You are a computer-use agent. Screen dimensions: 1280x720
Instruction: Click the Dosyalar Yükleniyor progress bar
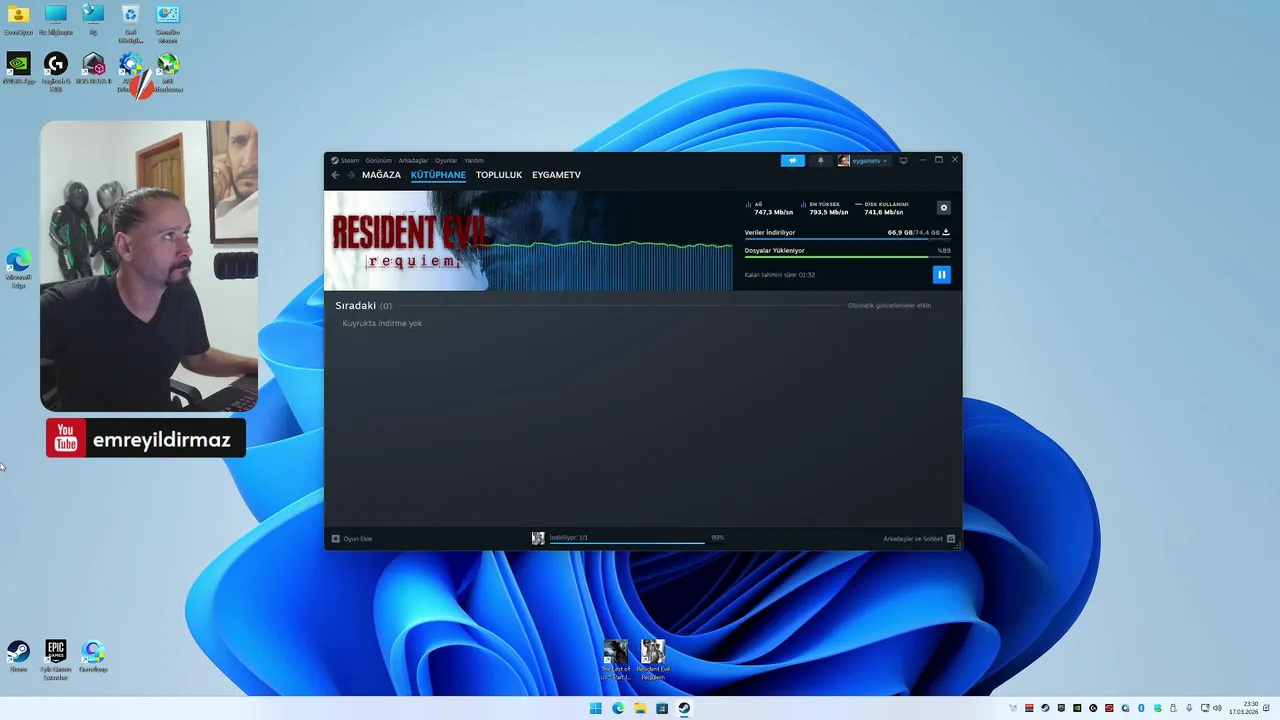[x=847, y=257]
